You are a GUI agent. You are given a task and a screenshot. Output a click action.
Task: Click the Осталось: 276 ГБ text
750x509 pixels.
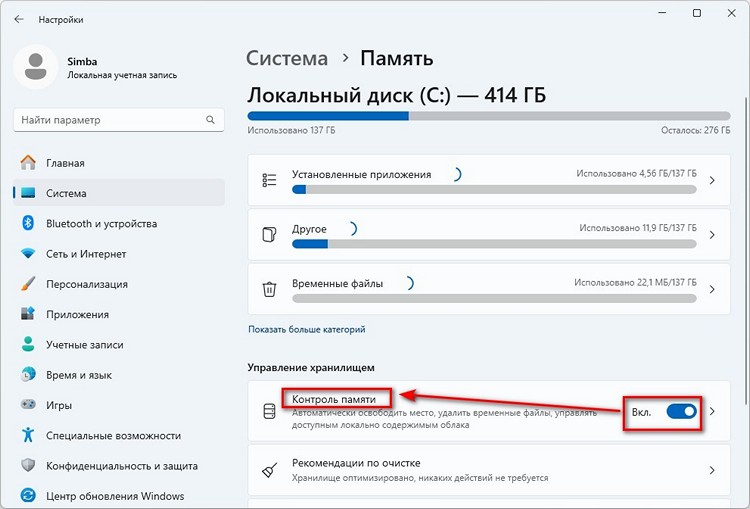tap(695, 130)
